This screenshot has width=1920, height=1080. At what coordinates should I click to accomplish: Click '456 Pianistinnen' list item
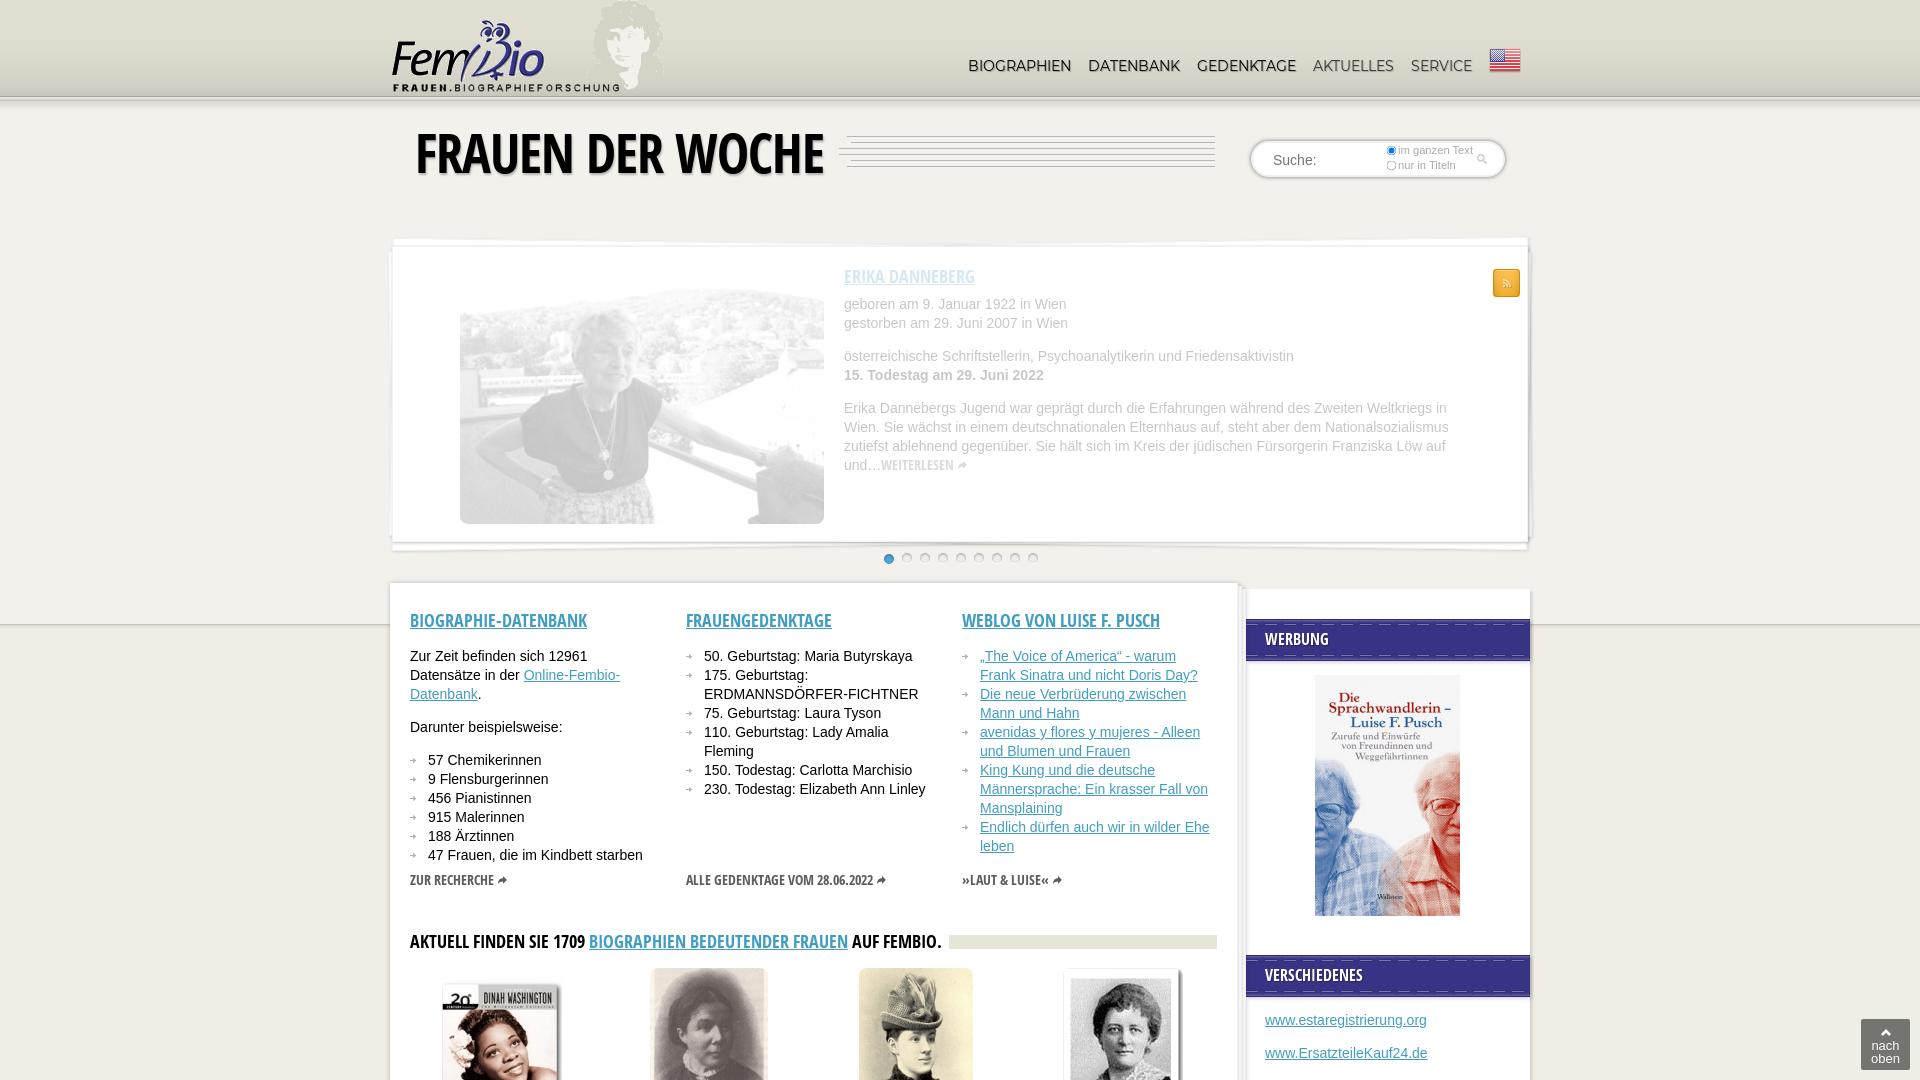(x=480, y=799)
